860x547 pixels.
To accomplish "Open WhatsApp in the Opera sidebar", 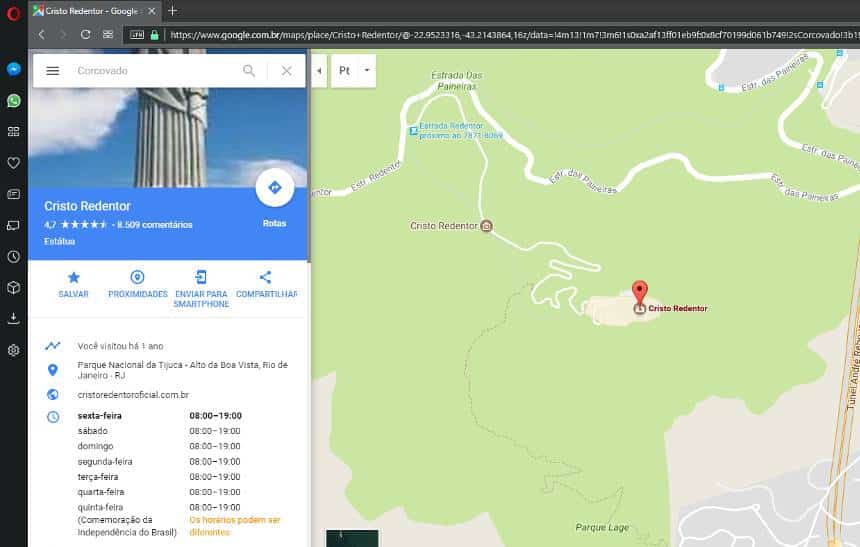I will 14,101.
